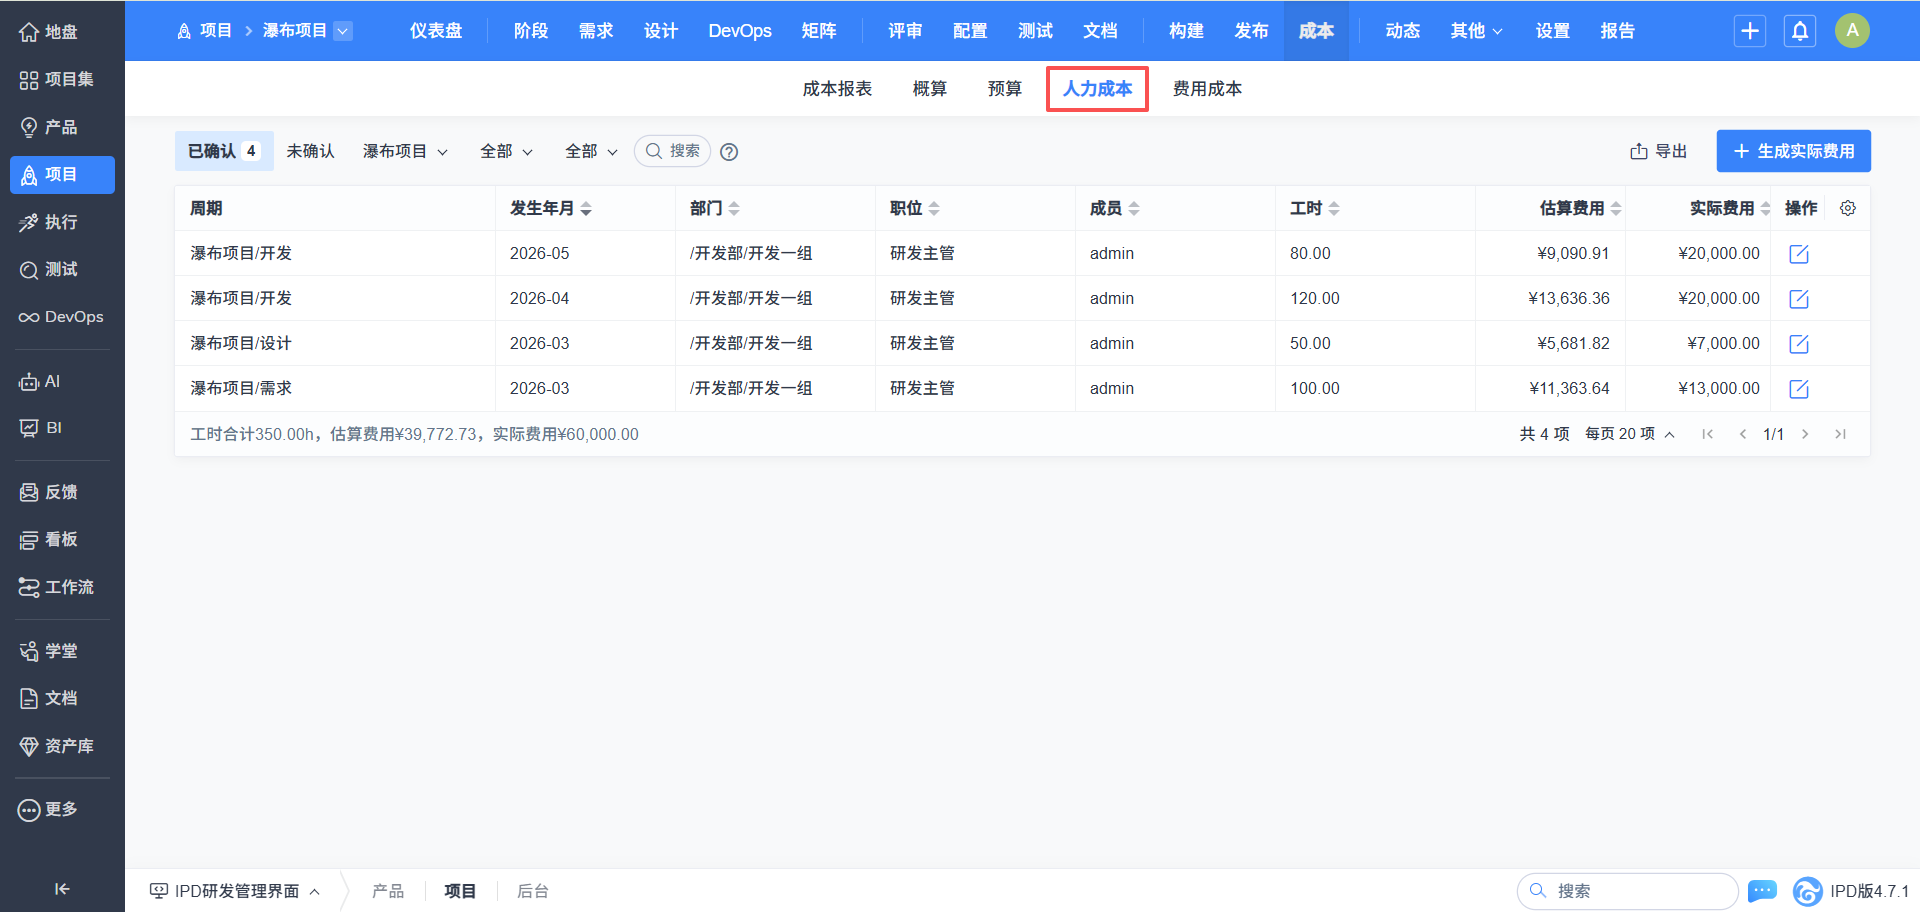Open table column settings gear
Screen dimensions: 1920x912
[1848, 208]
